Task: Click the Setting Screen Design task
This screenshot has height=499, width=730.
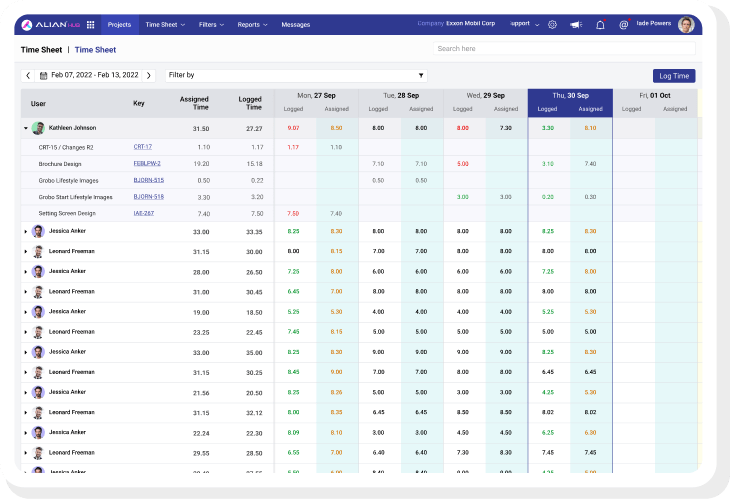Action: [x=67, y=214]
